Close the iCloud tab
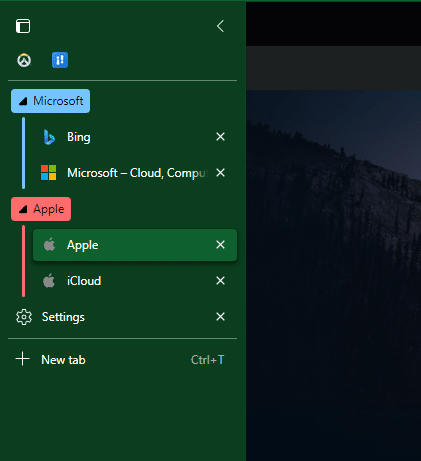Viewport: 421px width, 461px height. pyautogui.click(x=220, y=281)
